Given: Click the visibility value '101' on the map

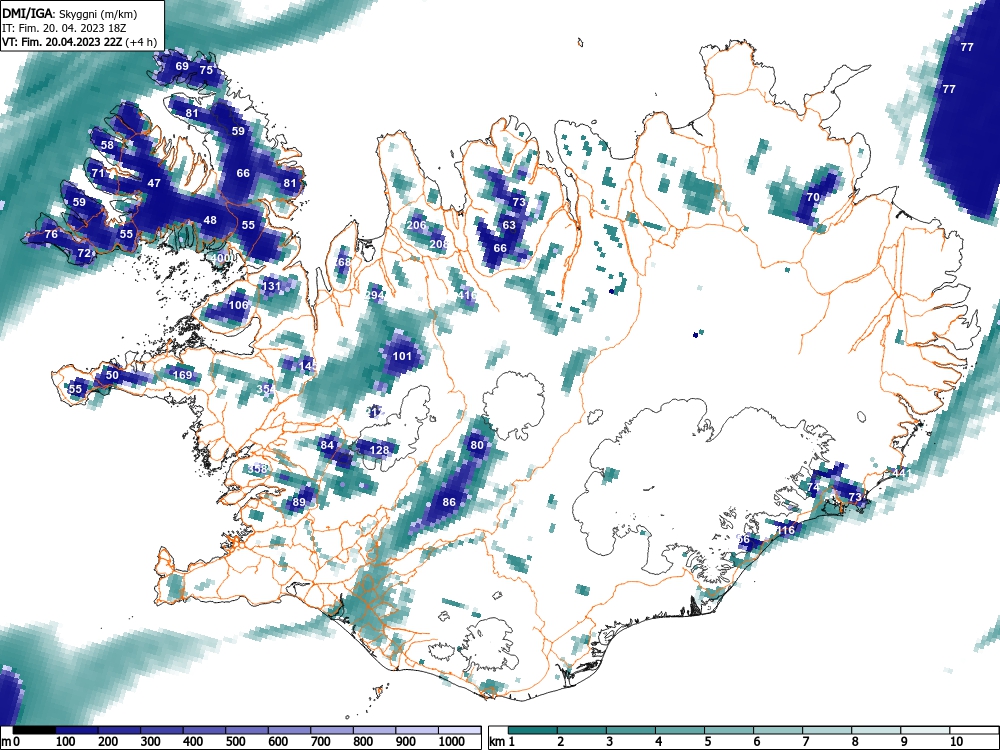Looking at the screenshot, I should (402, 356).
